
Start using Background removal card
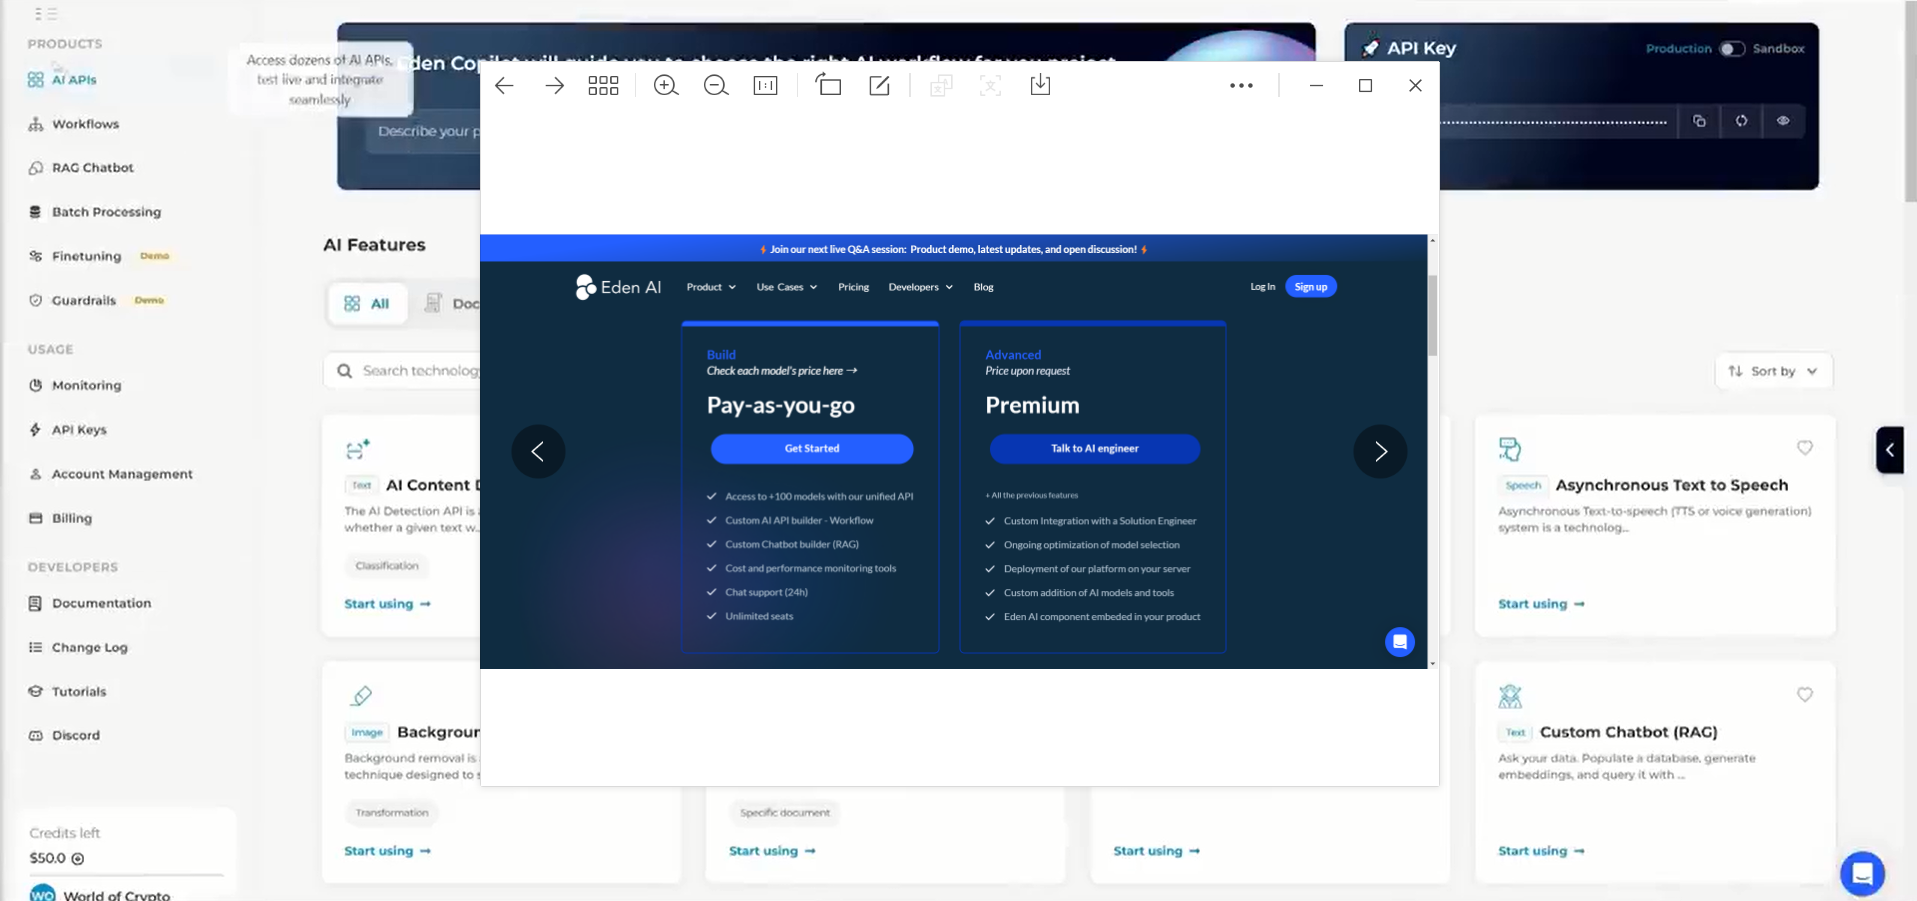click(x=388, y=851)
